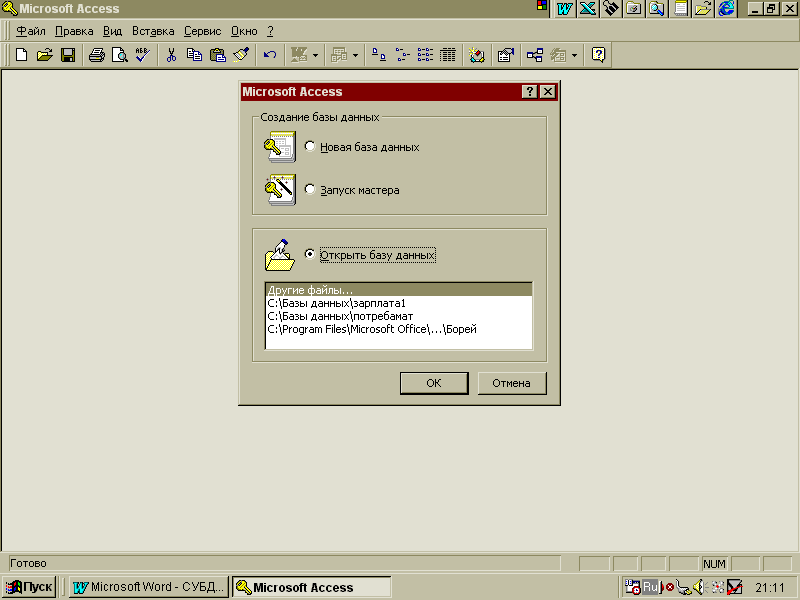Click the 21:11 clock in the tray

pyautogui.click(x=769, y=588)
